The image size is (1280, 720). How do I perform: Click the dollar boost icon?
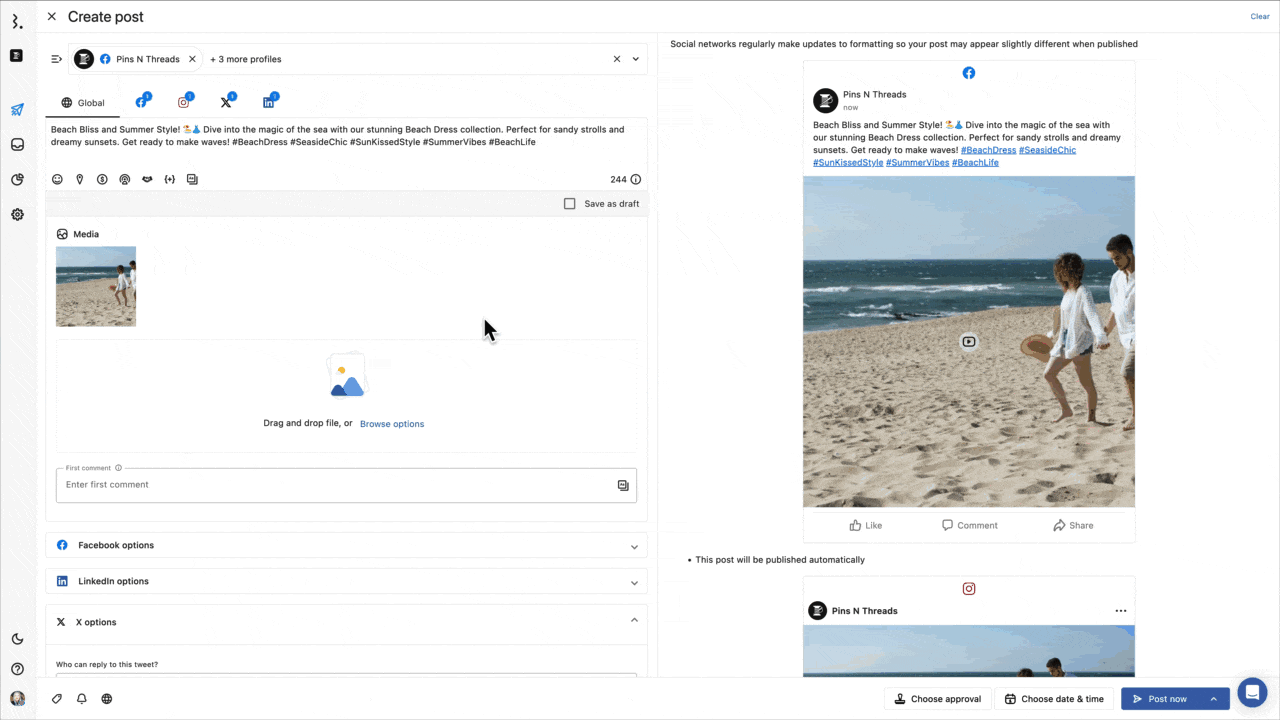[x=102, y=180]
